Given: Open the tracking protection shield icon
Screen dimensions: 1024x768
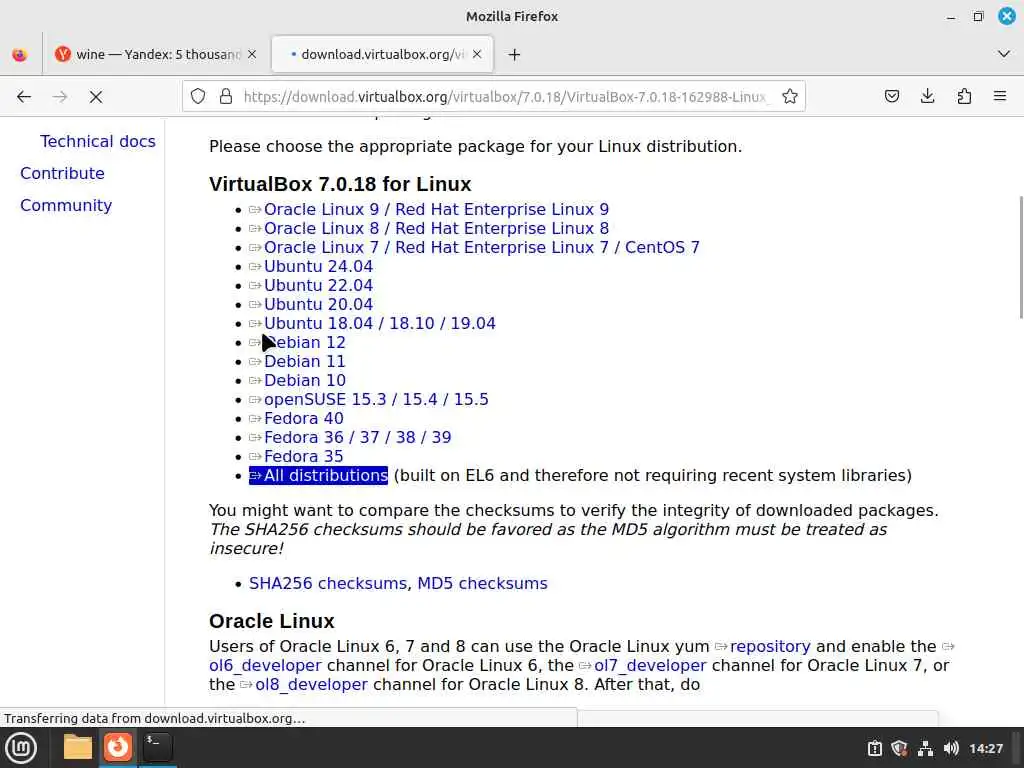Looking at the screenshot, I should tap(198, 97).
